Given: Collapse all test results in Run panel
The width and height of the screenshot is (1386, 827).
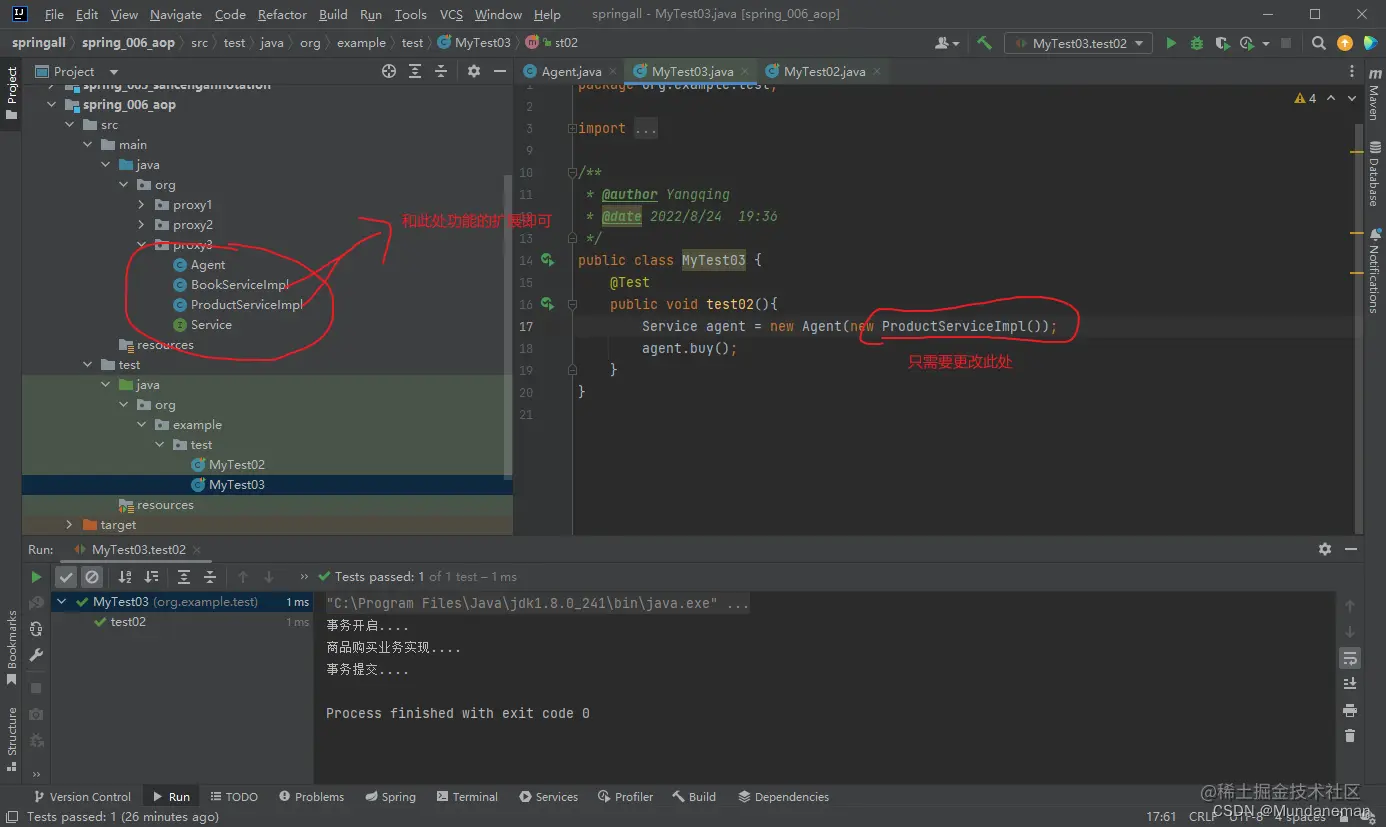Looking at the screenshot, I should point(210,577).
